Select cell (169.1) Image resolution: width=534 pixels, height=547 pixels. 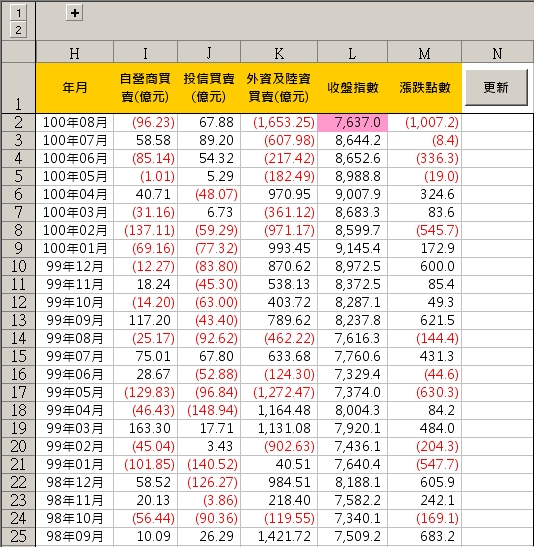click(424, 518)
